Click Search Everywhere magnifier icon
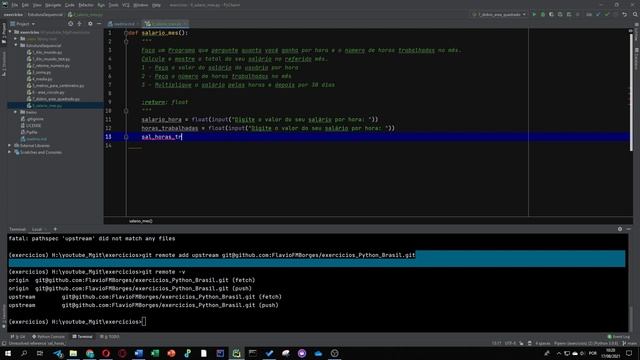Screen dimensions: 640x360 tap(635, 14)
